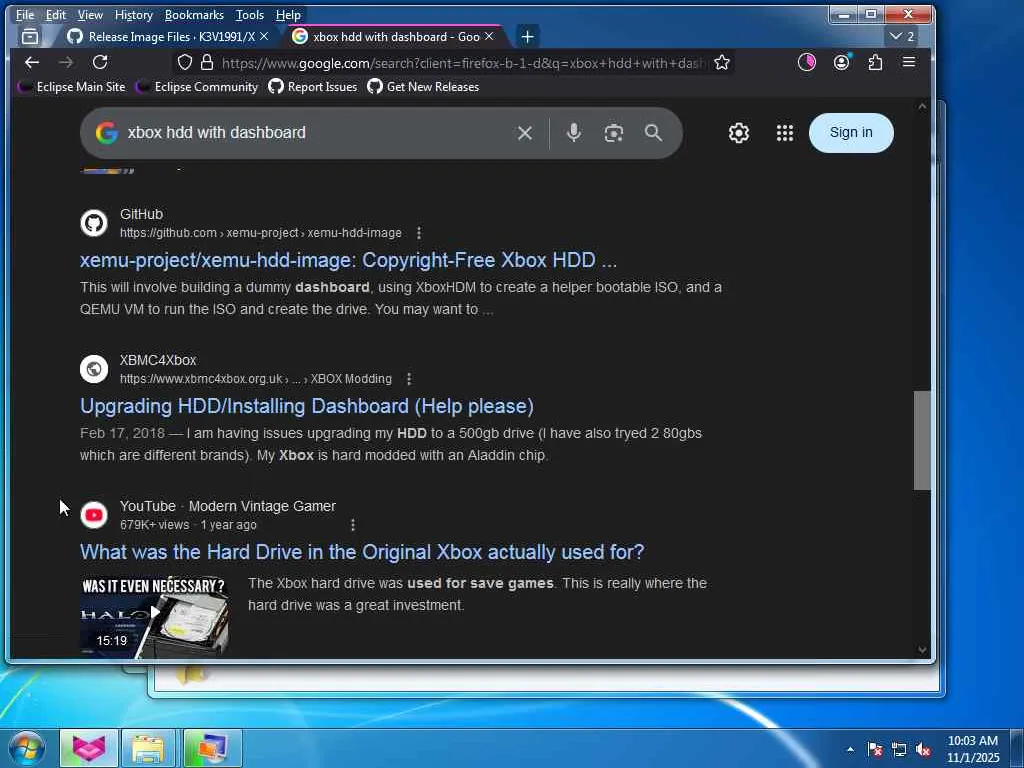Viewport: 1024px width, 768px height.
Task: Reload the current Google search page
Action: pyautogui.click(x=100, y=62)
